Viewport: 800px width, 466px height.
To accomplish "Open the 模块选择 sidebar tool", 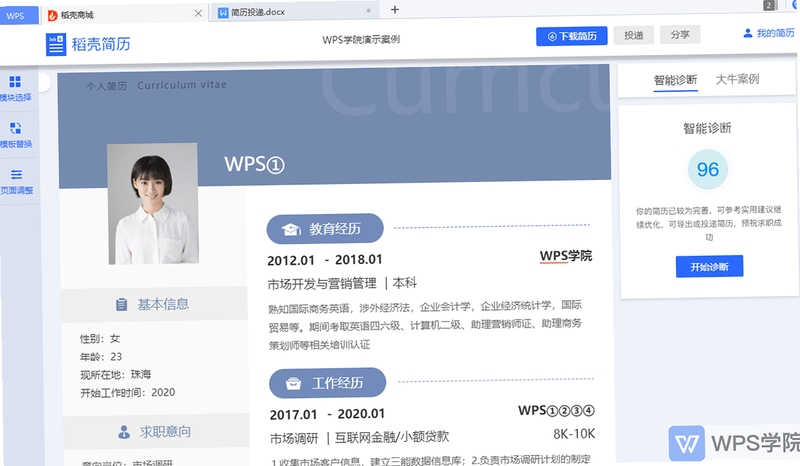I will [x=15, y=89].
